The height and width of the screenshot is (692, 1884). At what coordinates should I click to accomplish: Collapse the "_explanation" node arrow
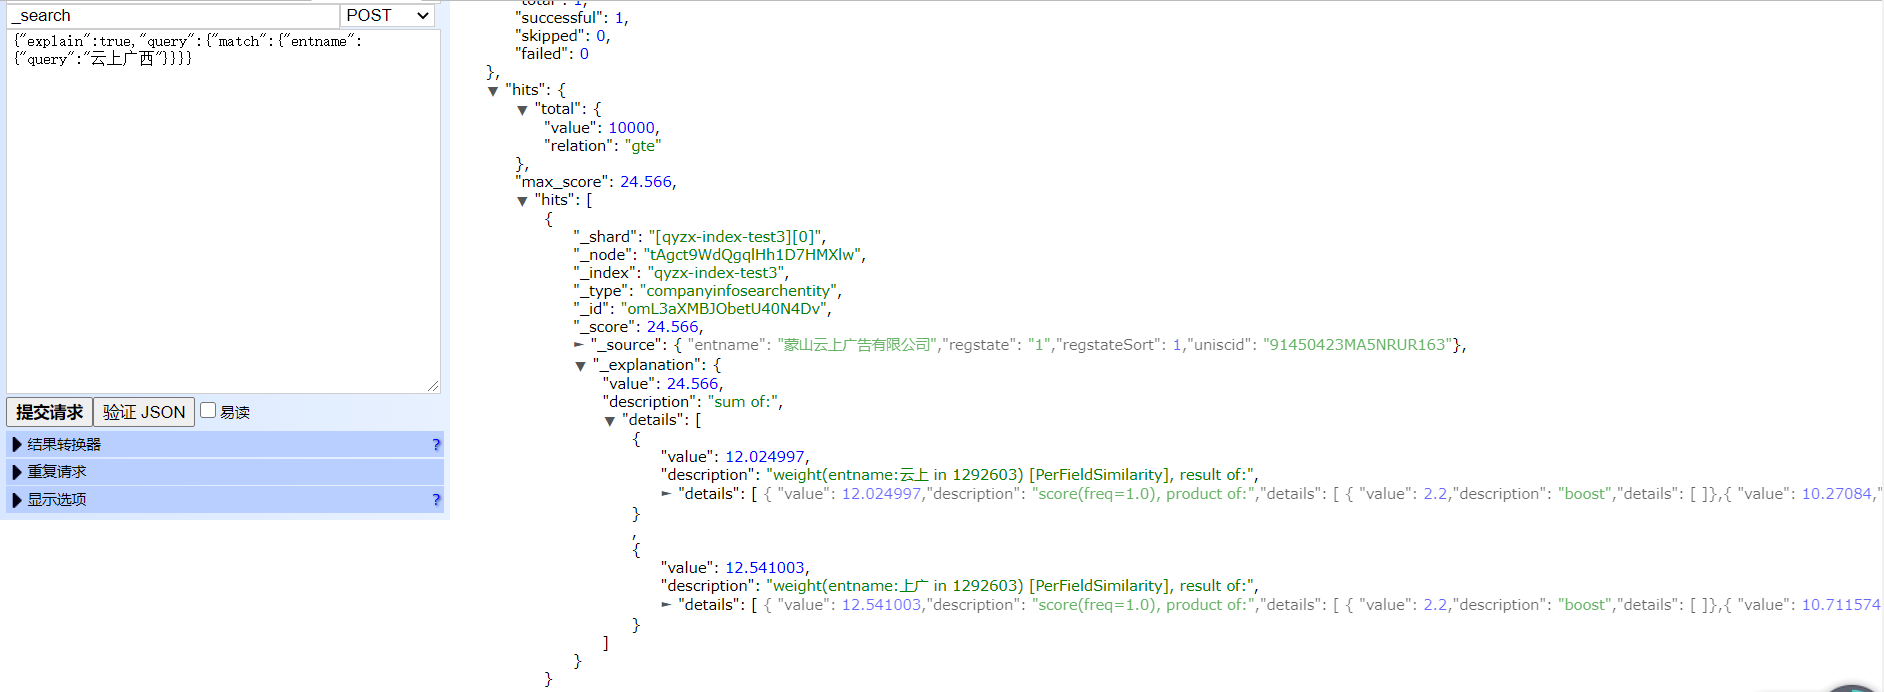click(x=580, y=366)
